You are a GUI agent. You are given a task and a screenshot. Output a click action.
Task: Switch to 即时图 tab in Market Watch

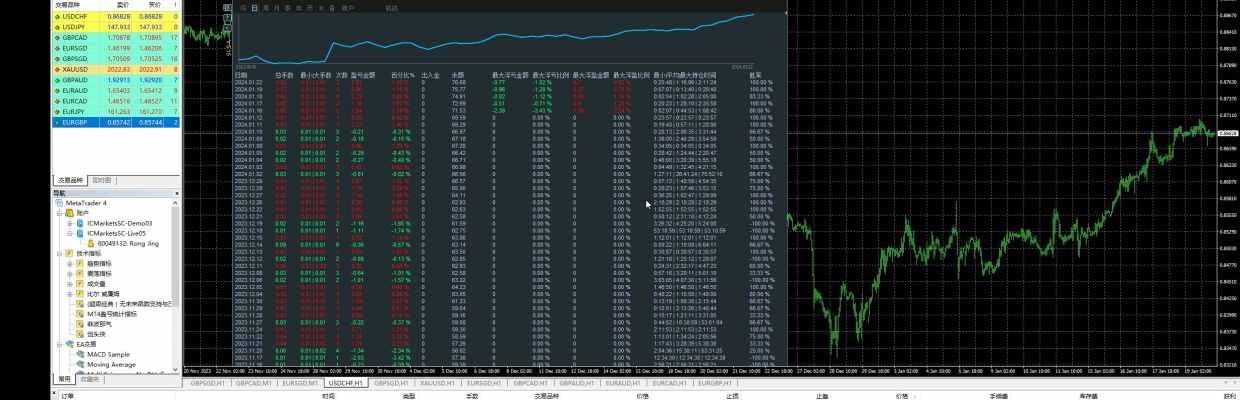click(x=102, y=180)
